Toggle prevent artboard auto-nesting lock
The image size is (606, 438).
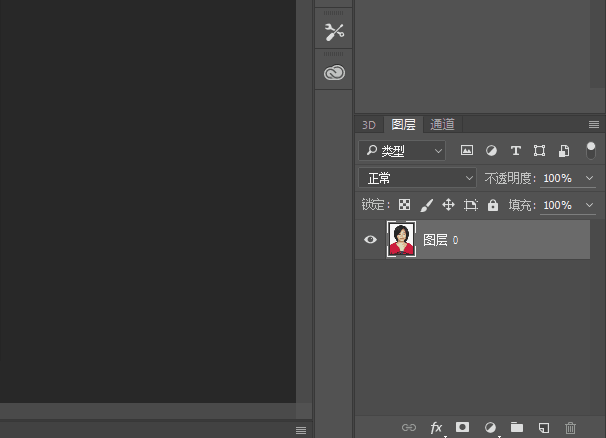pyautogui.click(x=471, y=205)
